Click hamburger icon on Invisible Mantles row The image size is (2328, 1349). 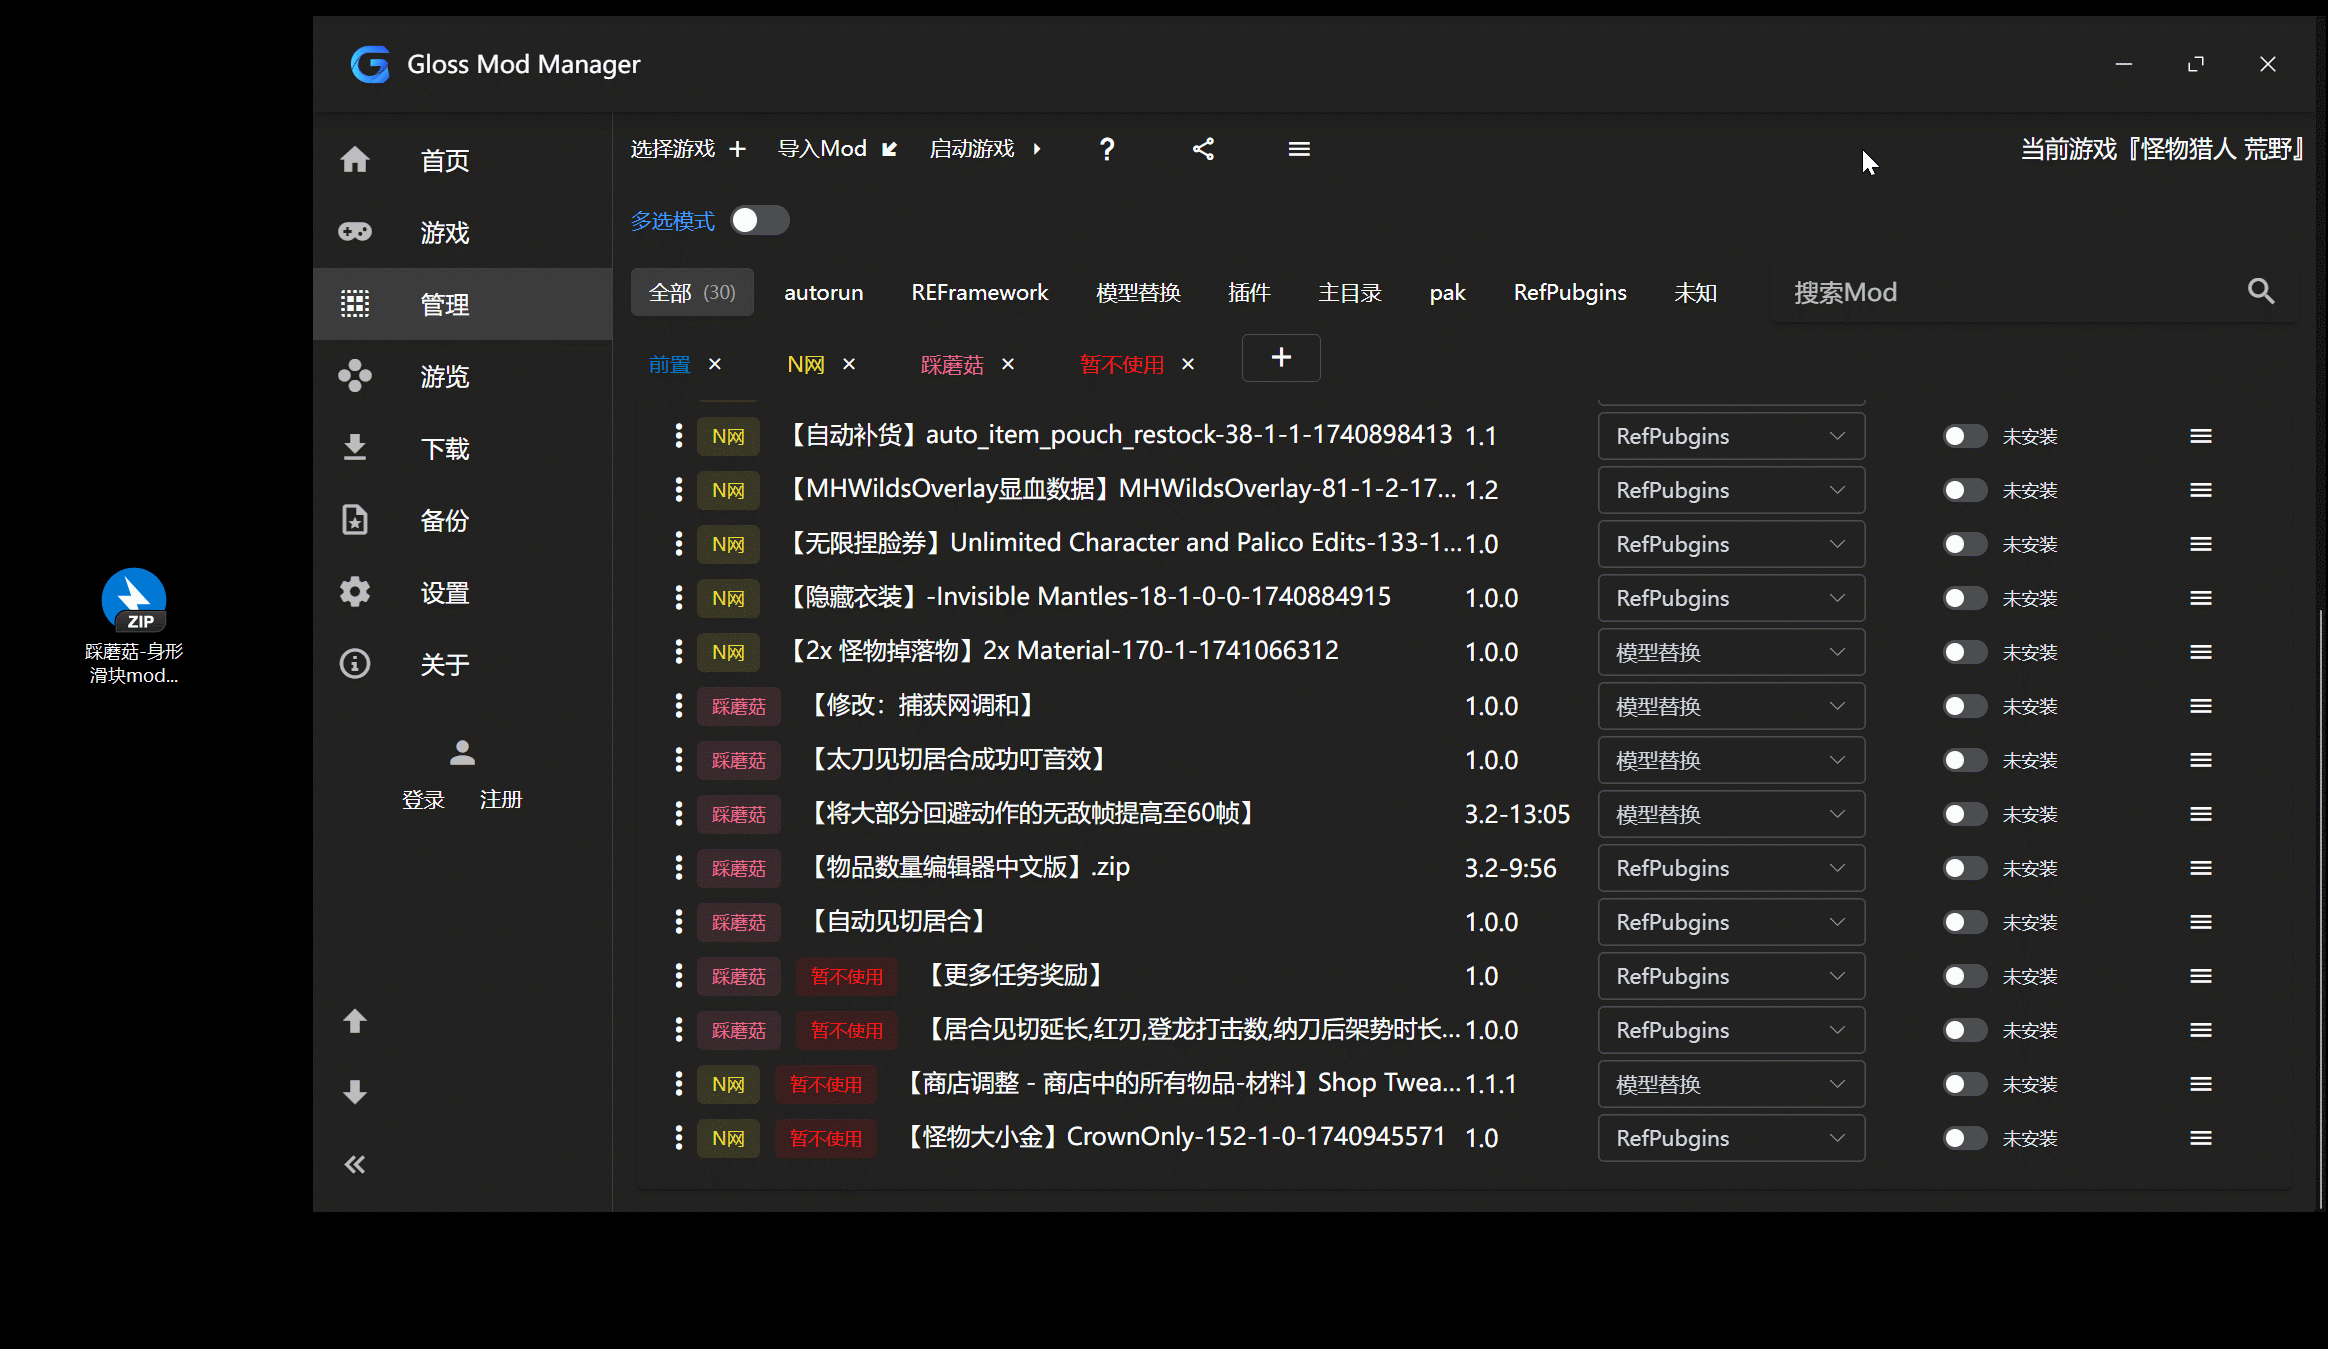(2200, 598)
